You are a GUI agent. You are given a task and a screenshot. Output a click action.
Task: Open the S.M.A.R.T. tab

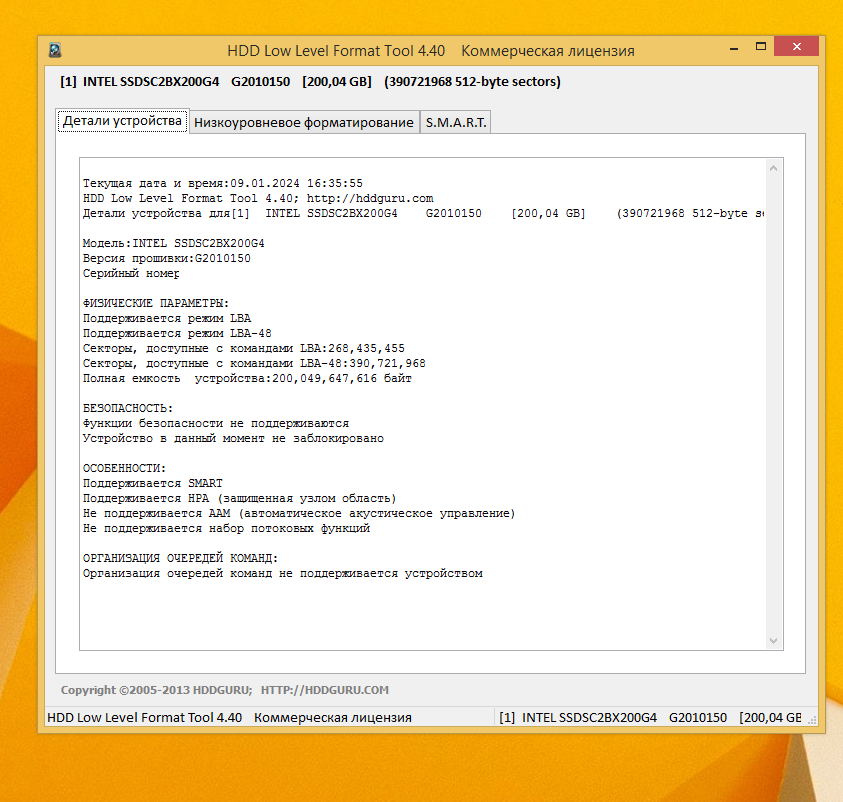pyautogui.click(x=456, y=123)
